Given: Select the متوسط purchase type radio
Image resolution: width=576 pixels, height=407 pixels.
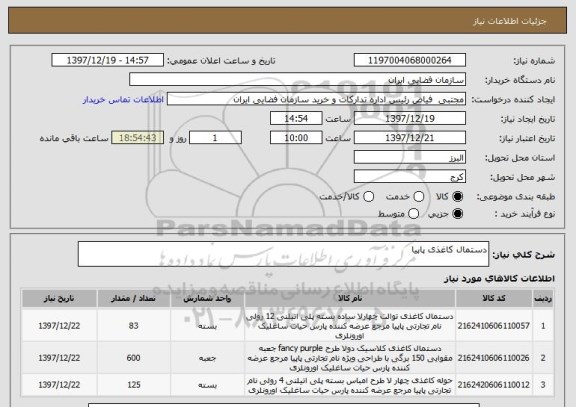Looking at the screenshot, I should (413, 214).
